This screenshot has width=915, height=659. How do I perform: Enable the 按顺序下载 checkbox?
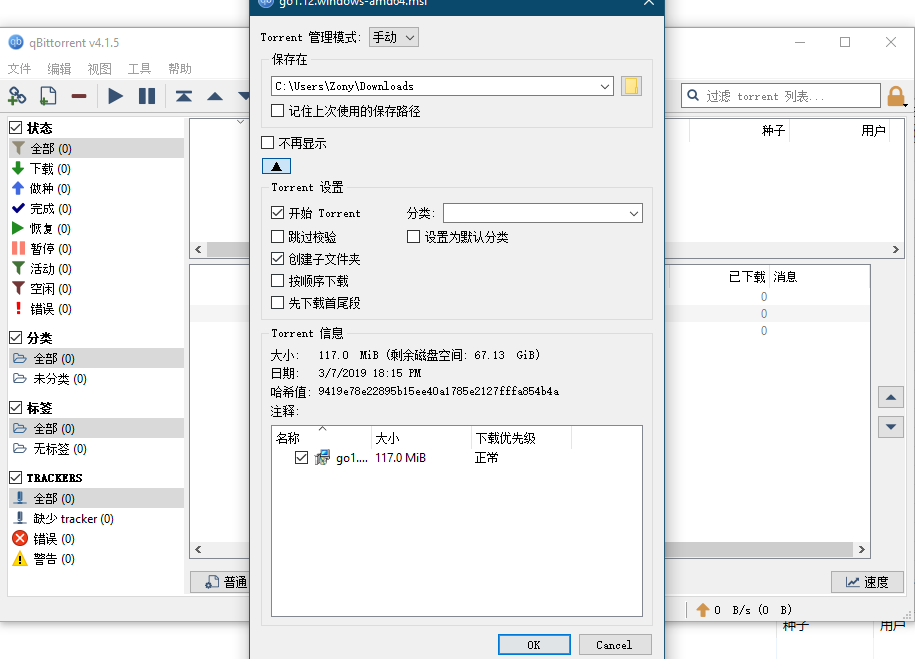pos(278,281)
